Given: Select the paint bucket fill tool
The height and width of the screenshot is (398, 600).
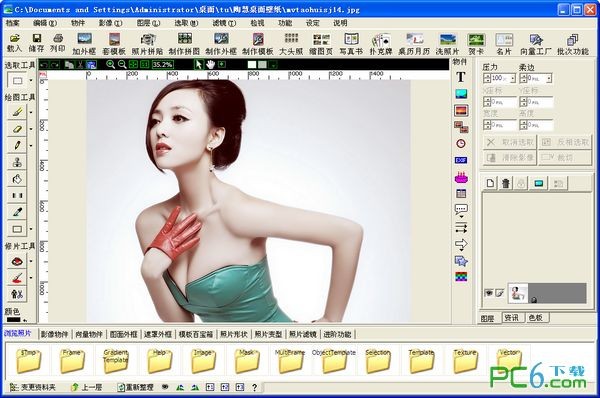Looking at the screenshot, I should [x=17, y=179].
